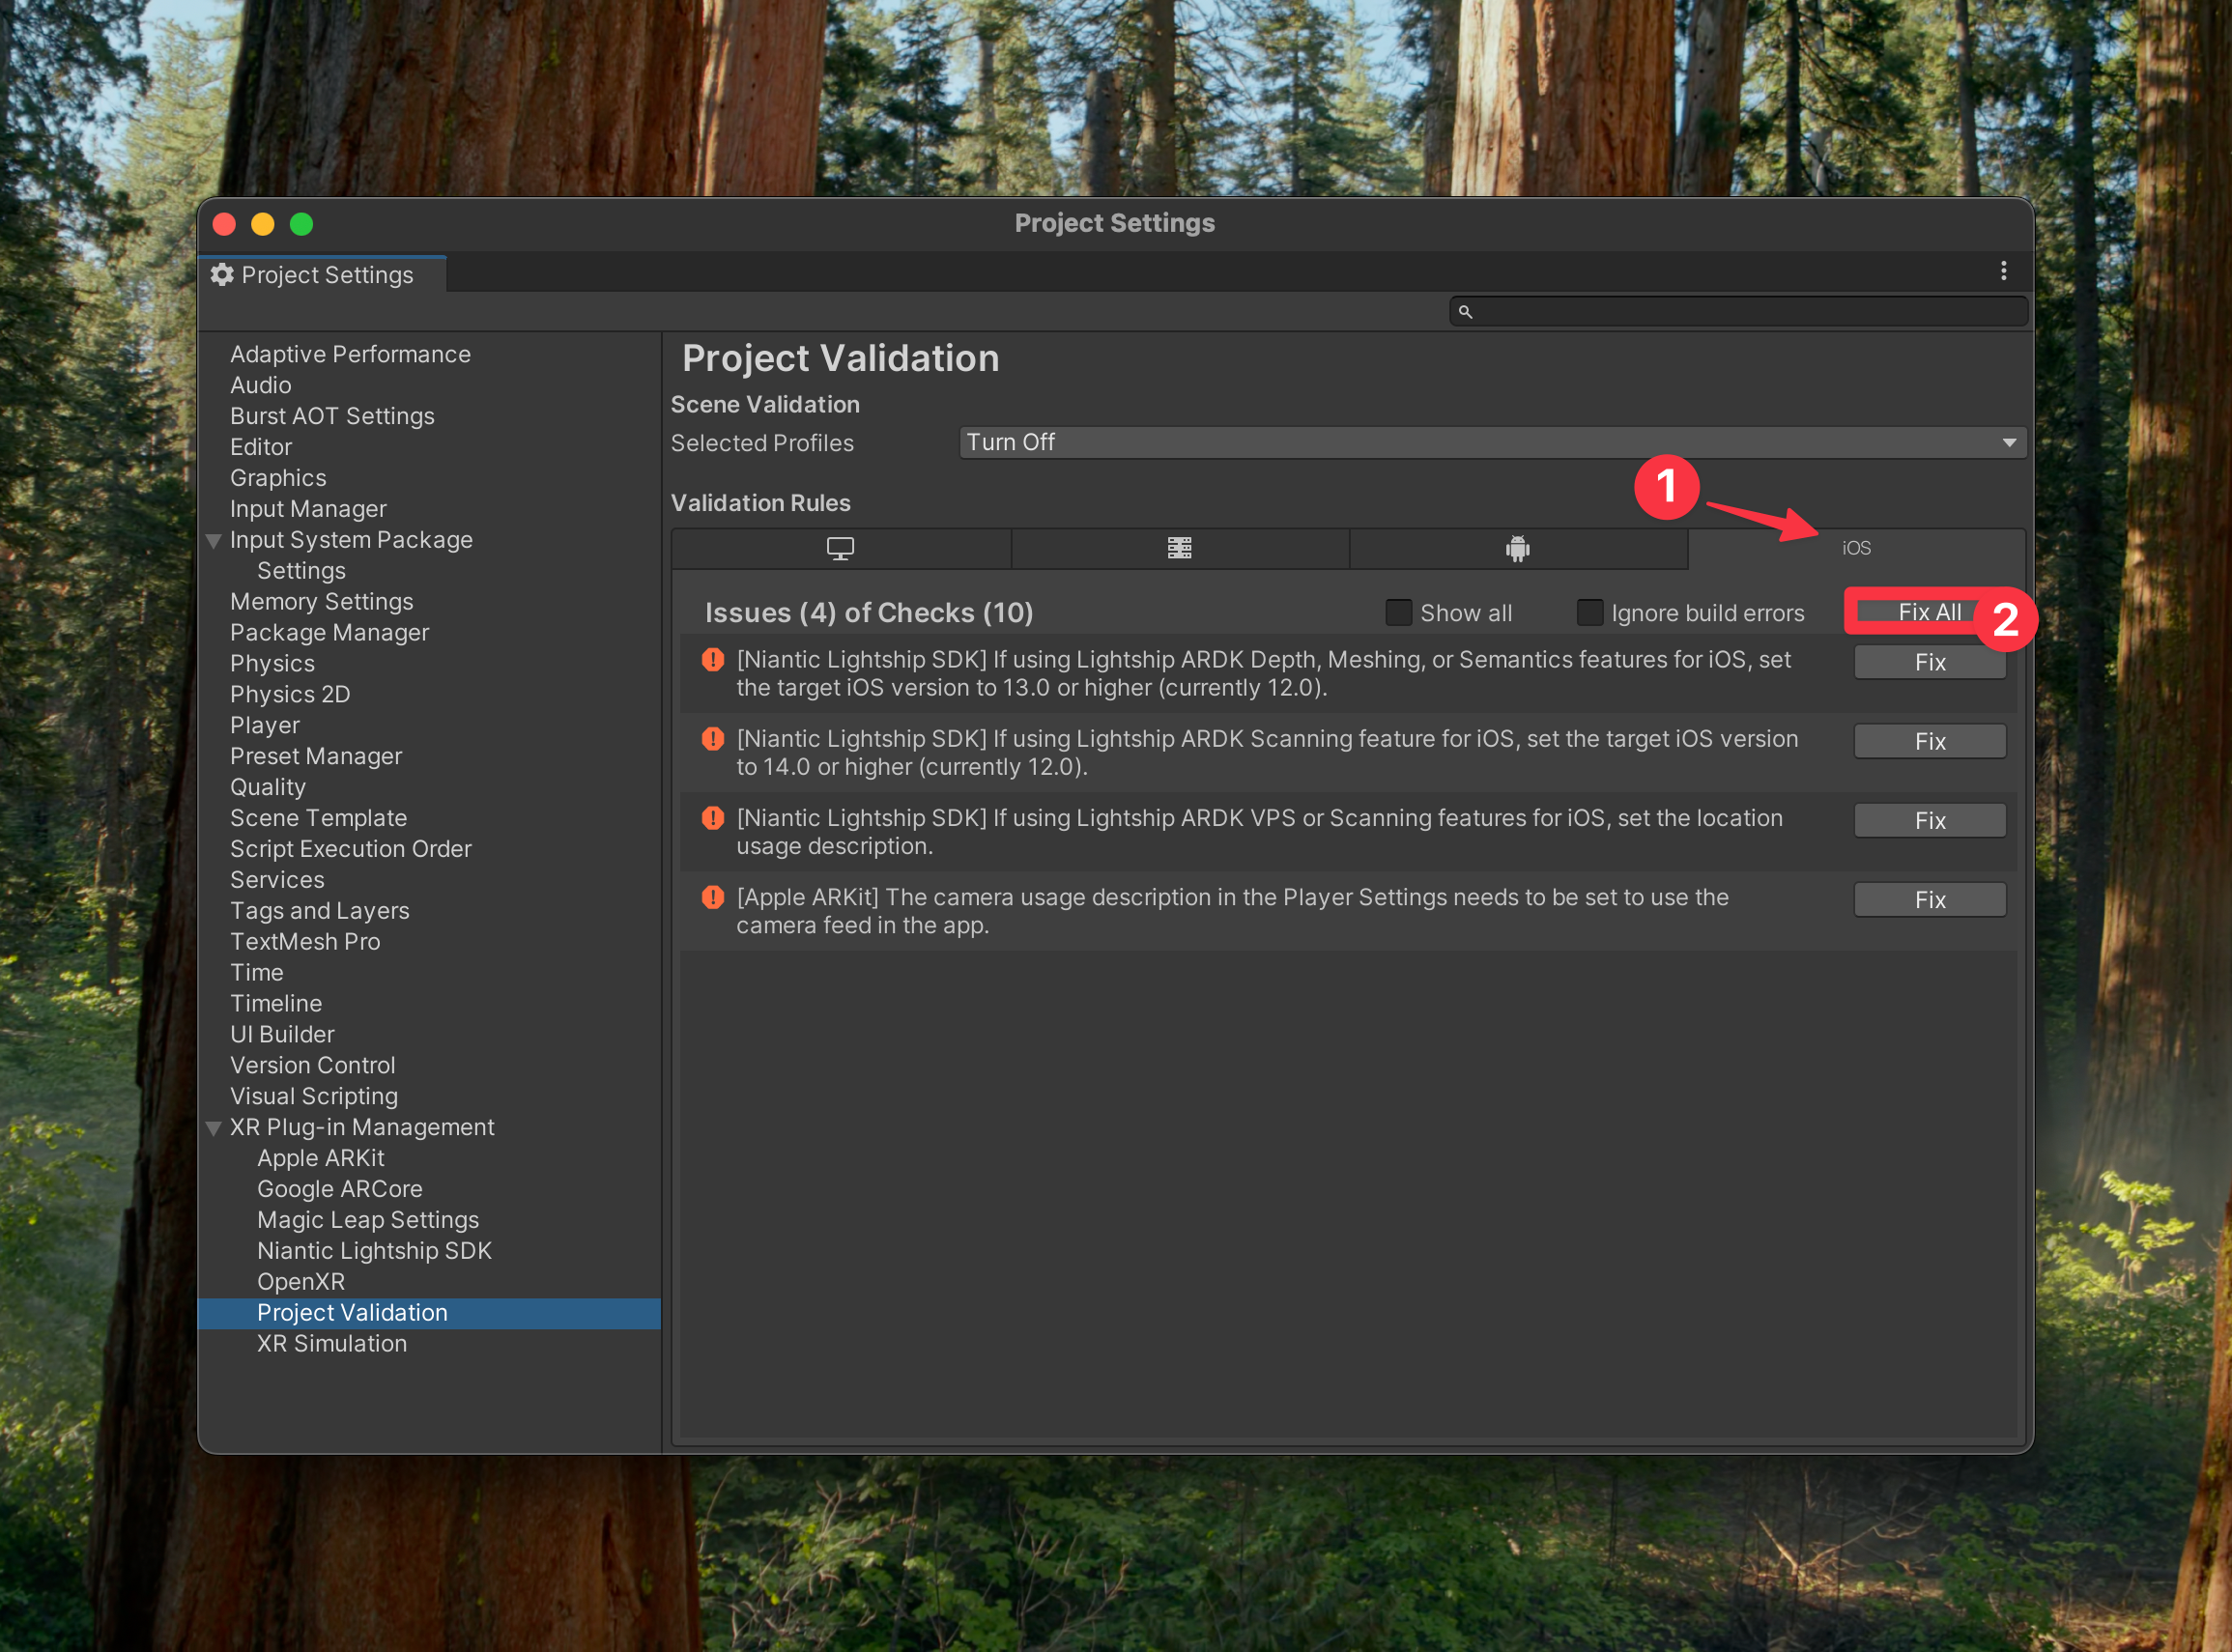The width and height of the screenshot is (2232, 1652).
Task: Switch to the iOS validation tab
Action: [1856, 548]
